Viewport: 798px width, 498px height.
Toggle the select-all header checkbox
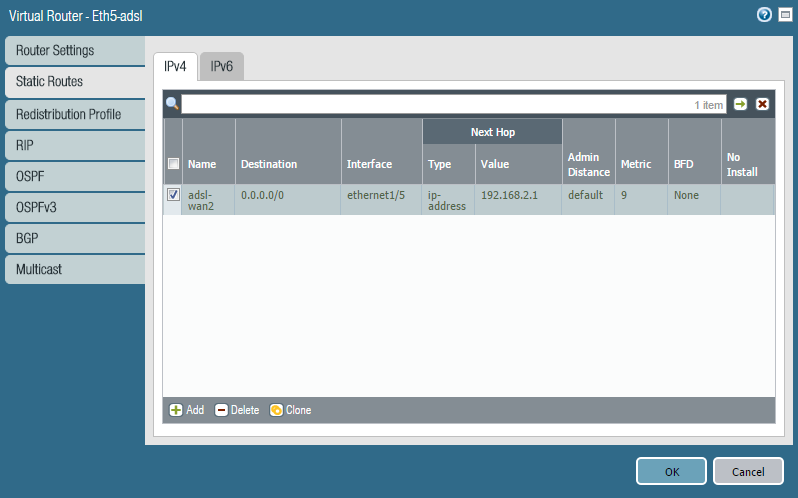[174, 163]
